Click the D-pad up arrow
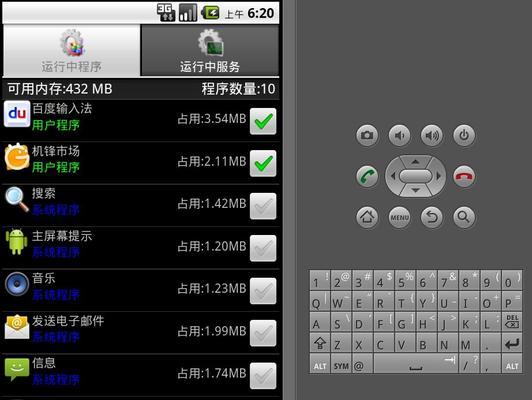Viewport: 532px width, 400px height. coord(415,161)
